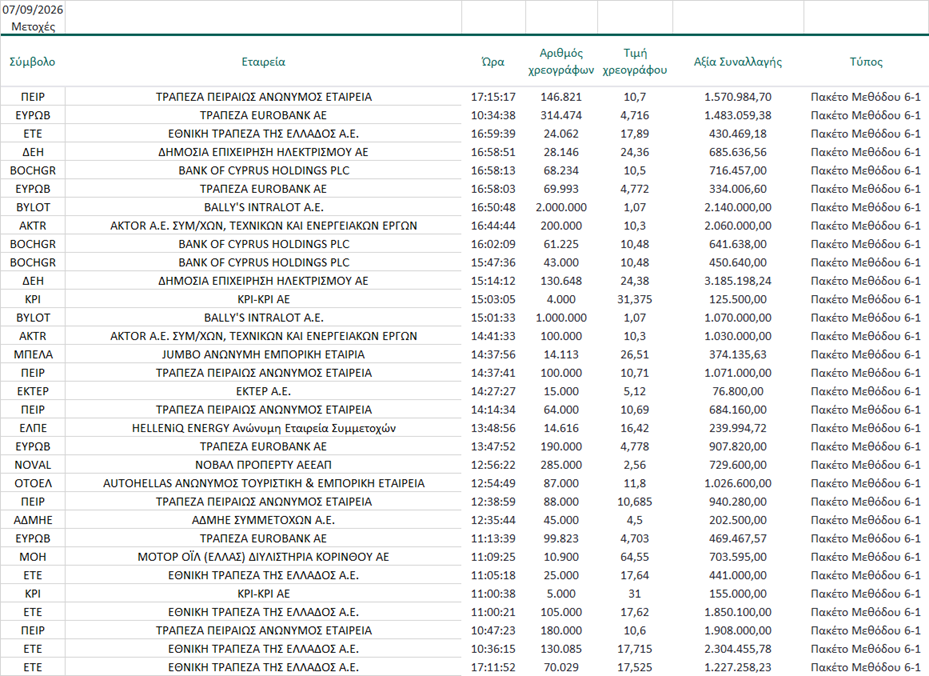Click the BYLOT symbol at 16:50:48
The image size is (929, 676).
click(33, 207)
